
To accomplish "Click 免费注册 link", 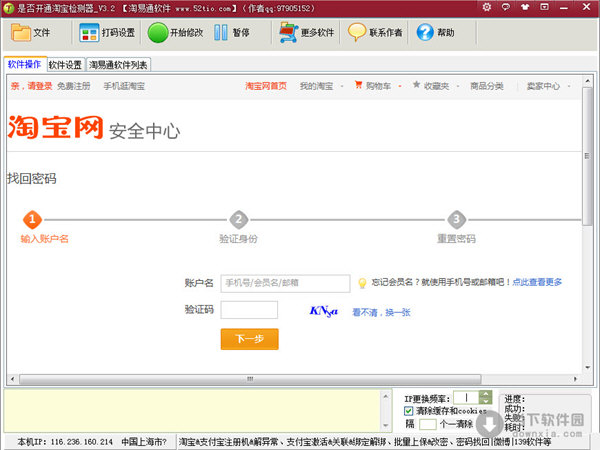I will pos(74,86).
